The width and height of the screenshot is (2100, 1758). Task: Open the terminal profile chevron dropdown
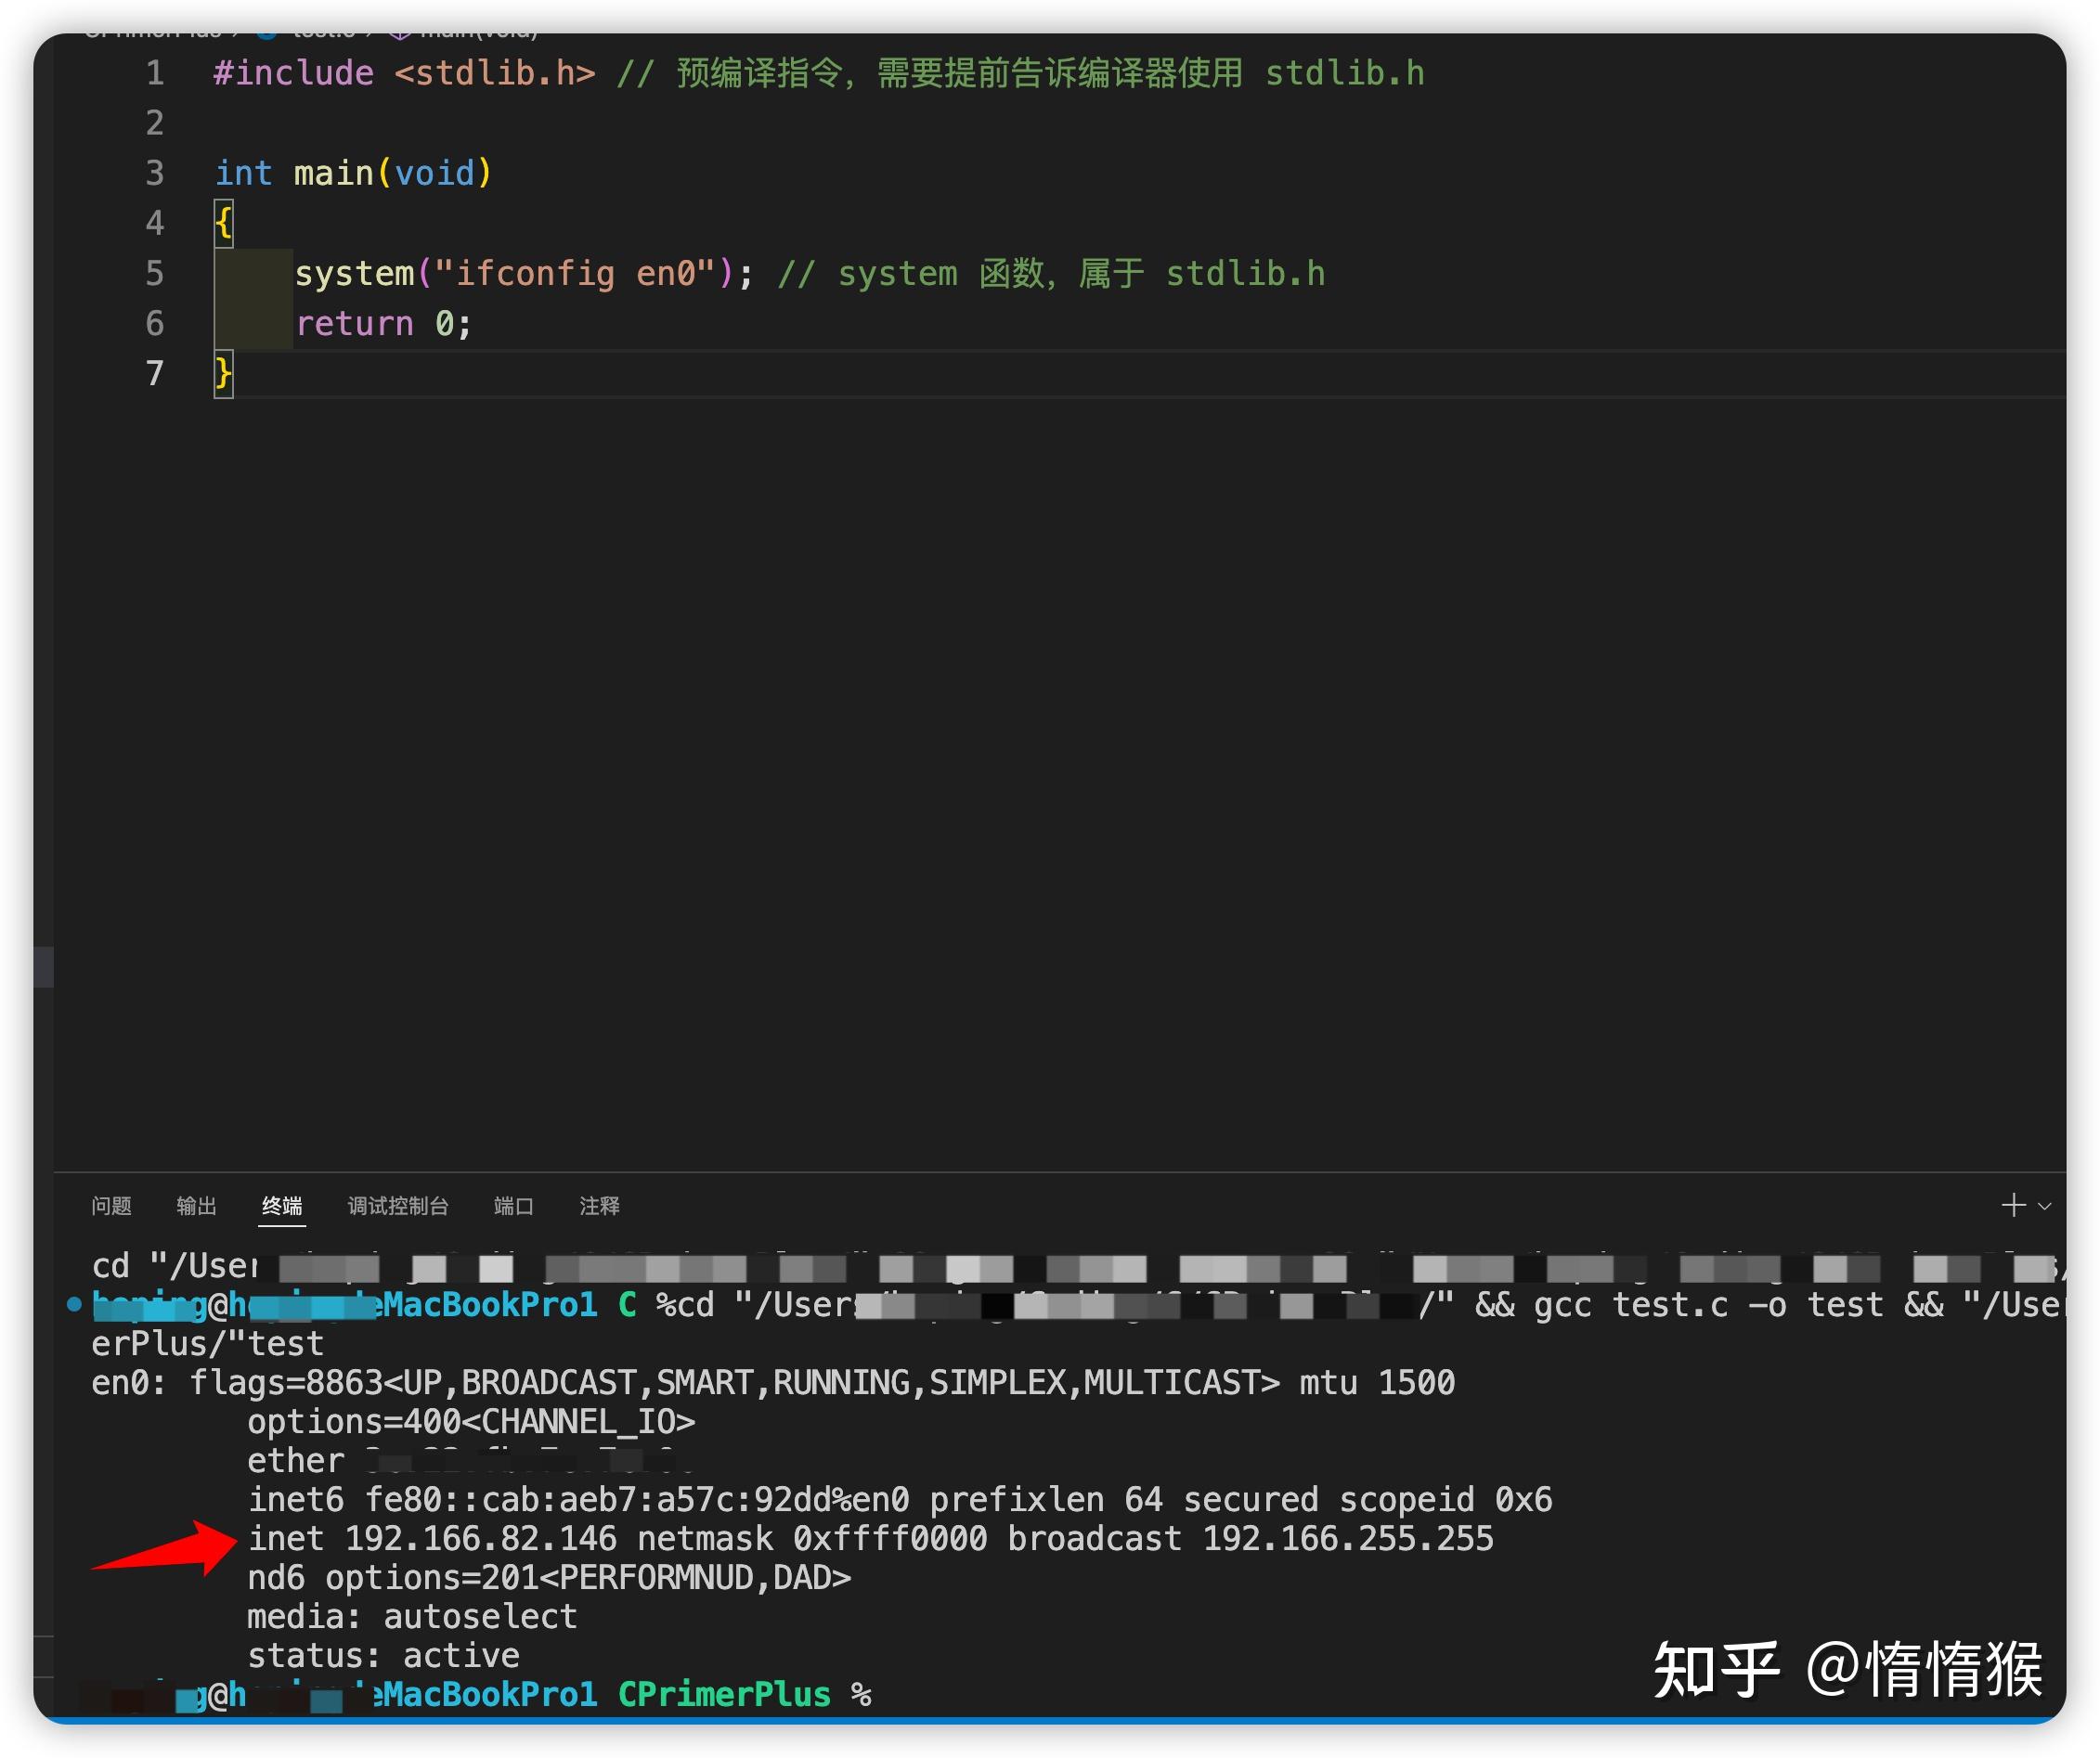2043,1205
